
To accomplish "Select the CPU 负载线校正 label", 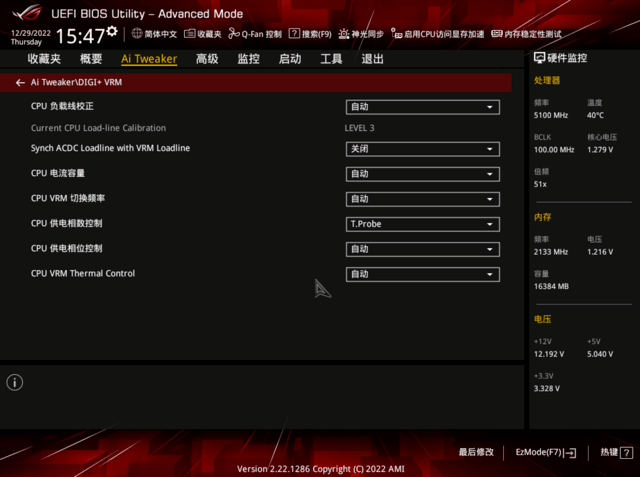I will [62, 106].
